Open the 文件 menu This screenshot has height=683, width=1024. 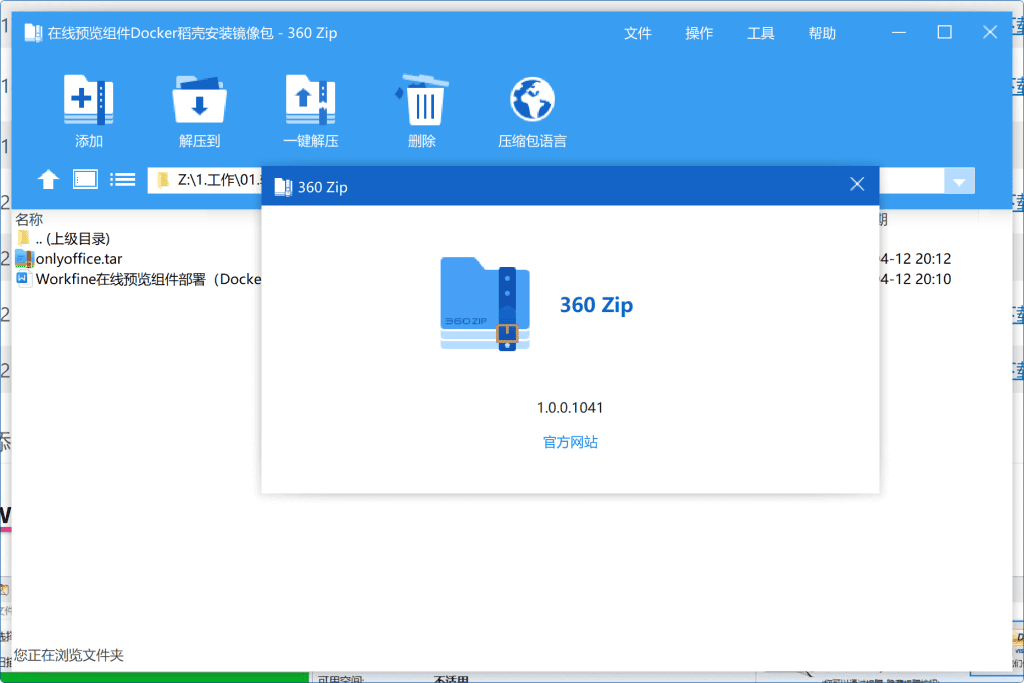pyautogui.click(x=637, y=33)
